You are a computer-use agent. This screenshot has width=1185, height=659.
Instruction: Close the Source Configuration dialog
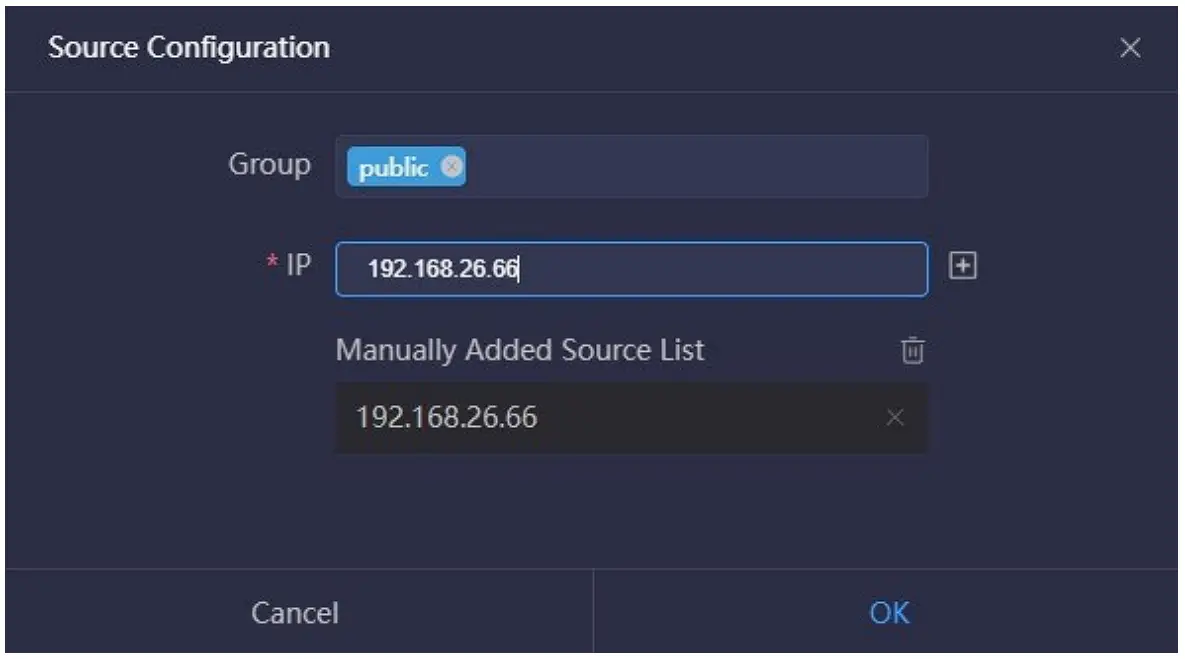point(1130,48)
